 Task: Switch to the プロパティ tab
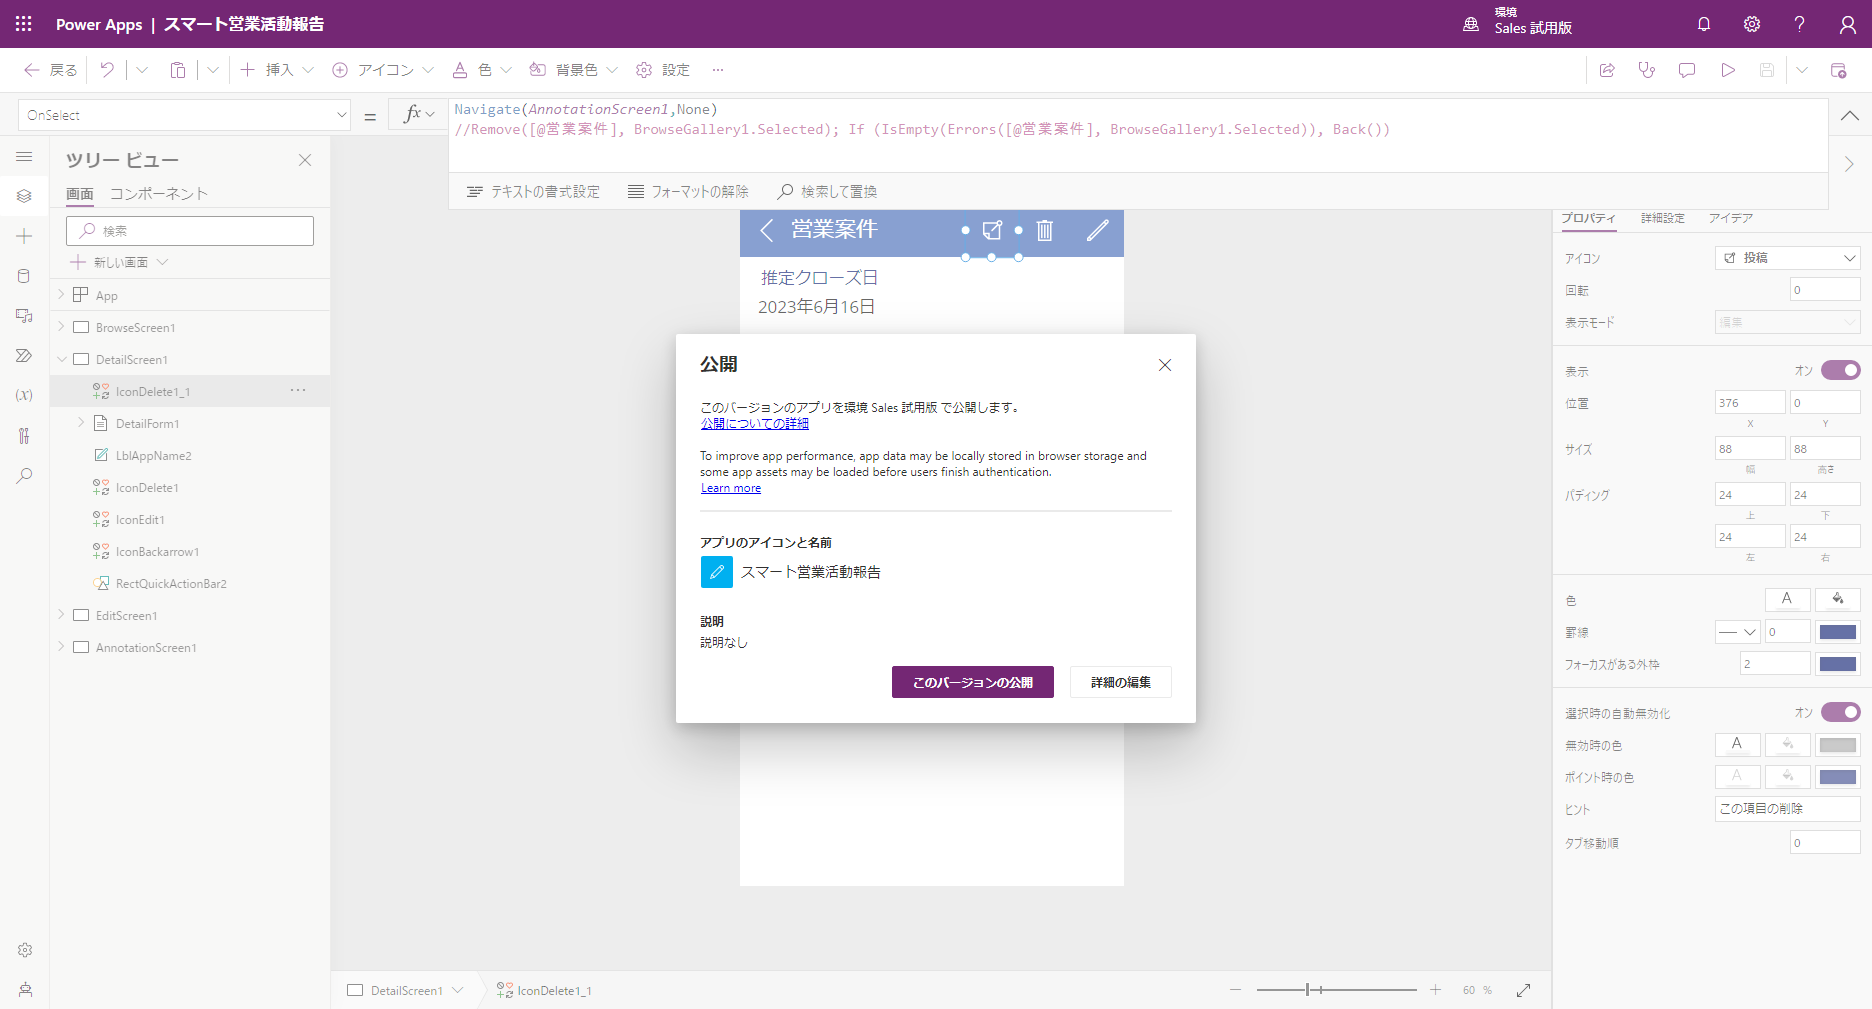coord(1588,218)
